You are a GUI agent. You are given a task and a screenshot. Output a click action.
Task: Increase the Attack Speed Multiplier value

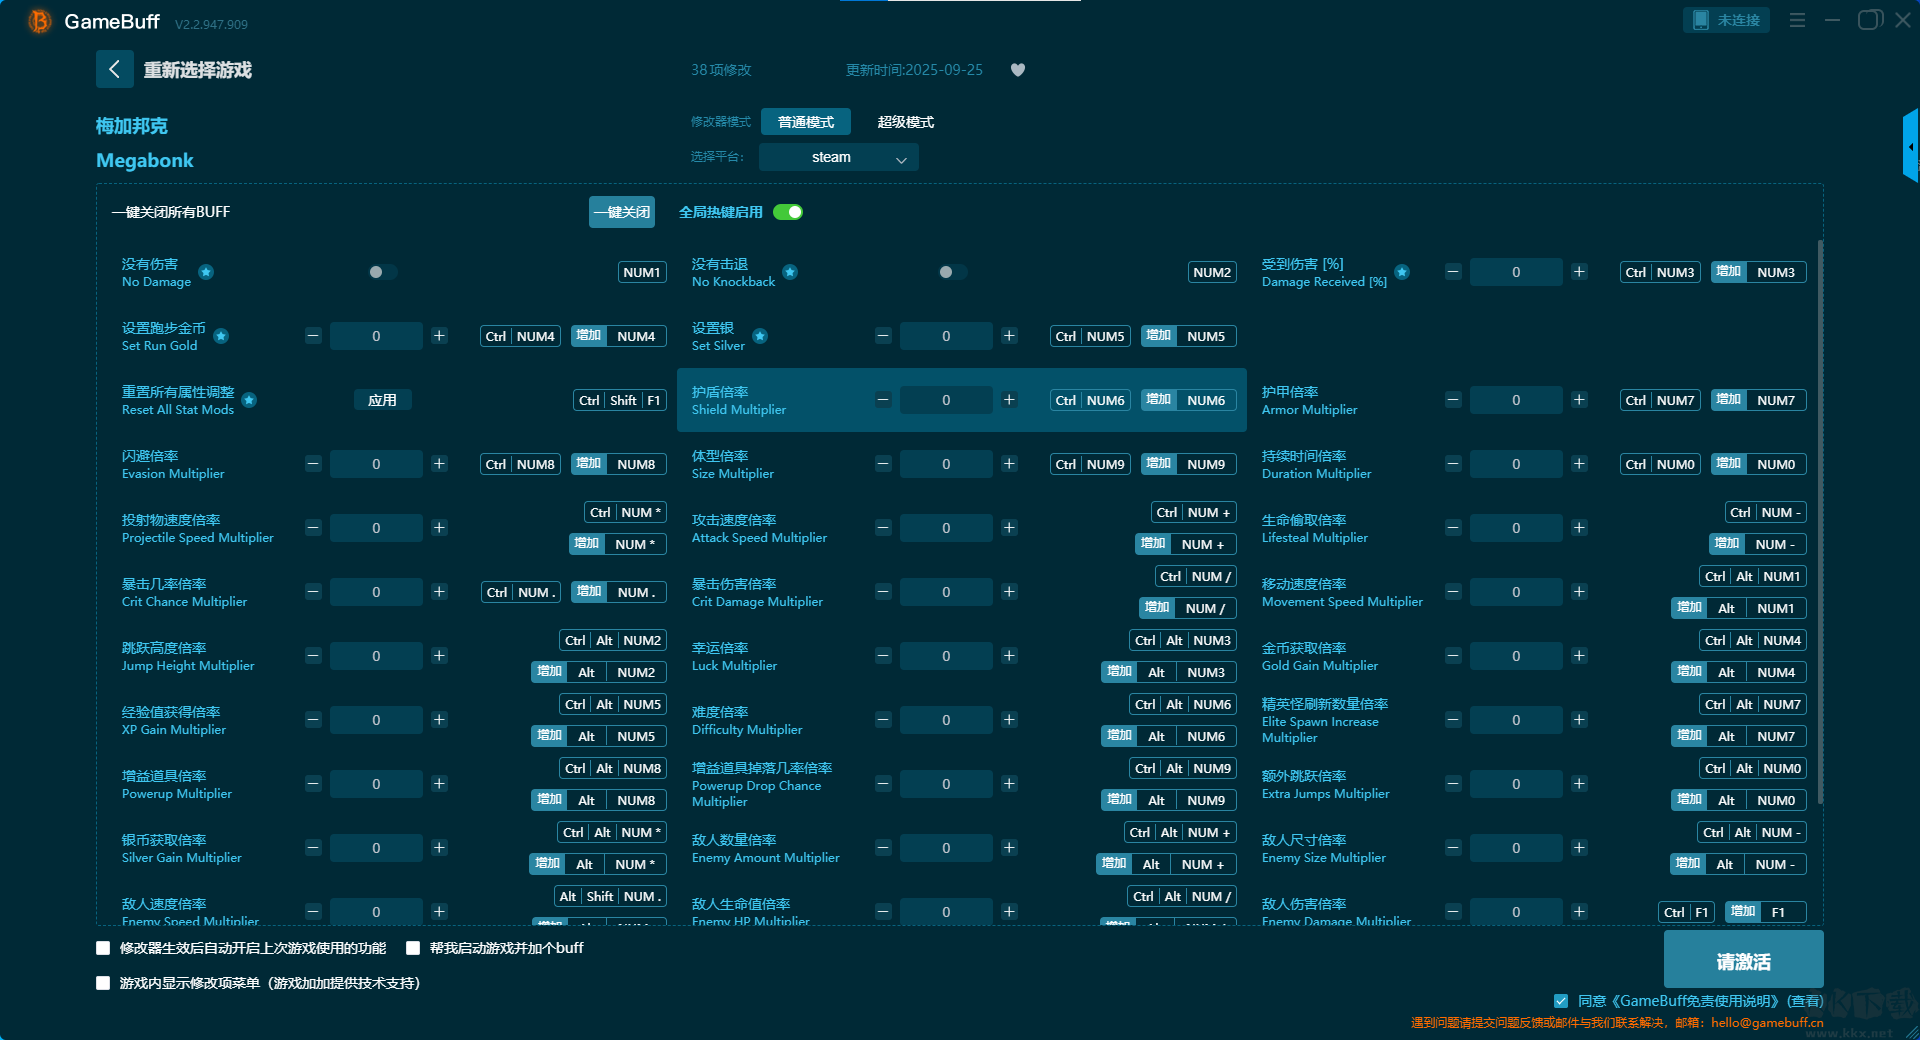1009,528
